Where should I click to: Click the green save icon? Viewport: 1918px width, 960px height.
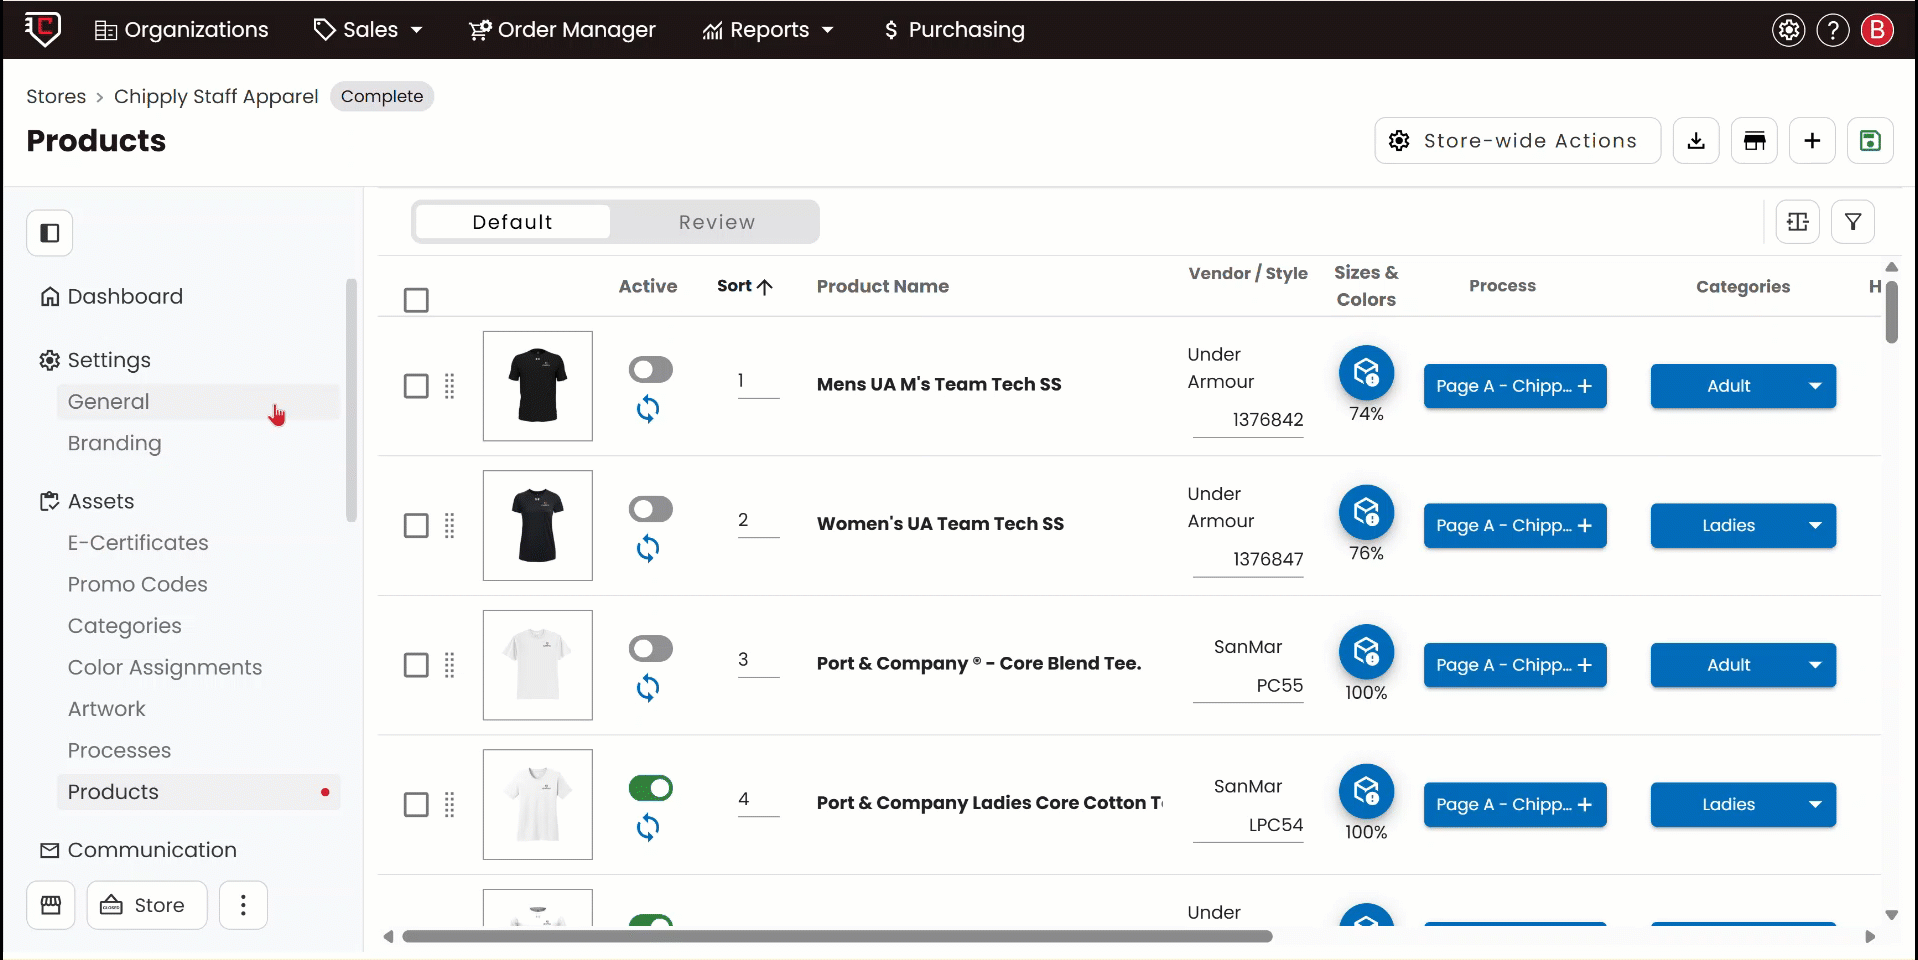1870,141
